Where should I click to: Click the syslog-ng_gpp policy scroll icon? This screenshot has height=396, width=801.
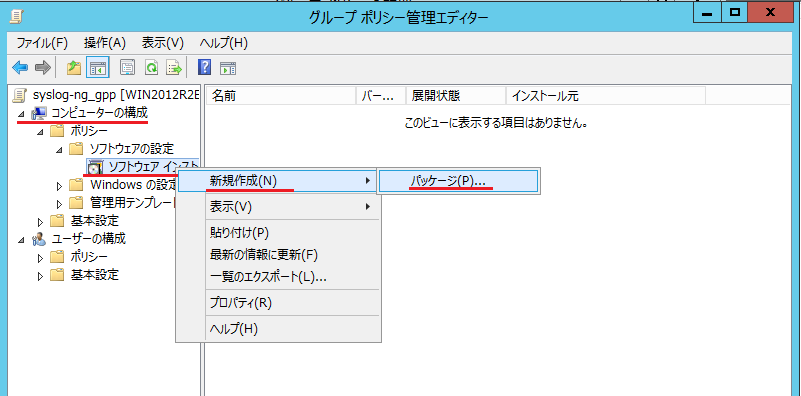20,95
